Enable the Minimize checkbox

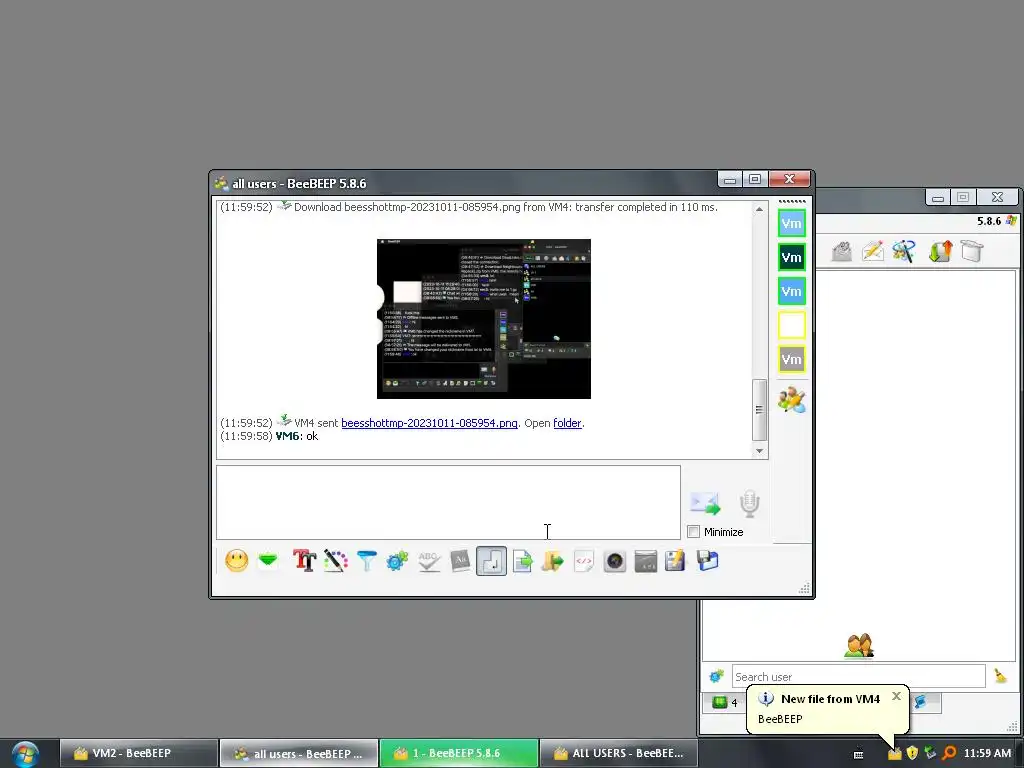[694, 532]
